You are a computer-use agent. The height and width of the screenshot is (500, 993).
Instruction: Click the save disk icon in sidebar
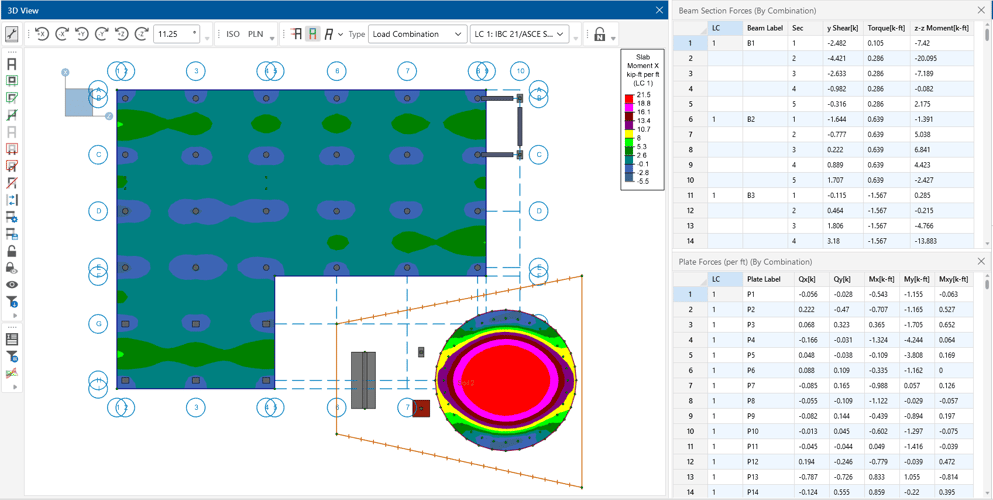[12, 340]
